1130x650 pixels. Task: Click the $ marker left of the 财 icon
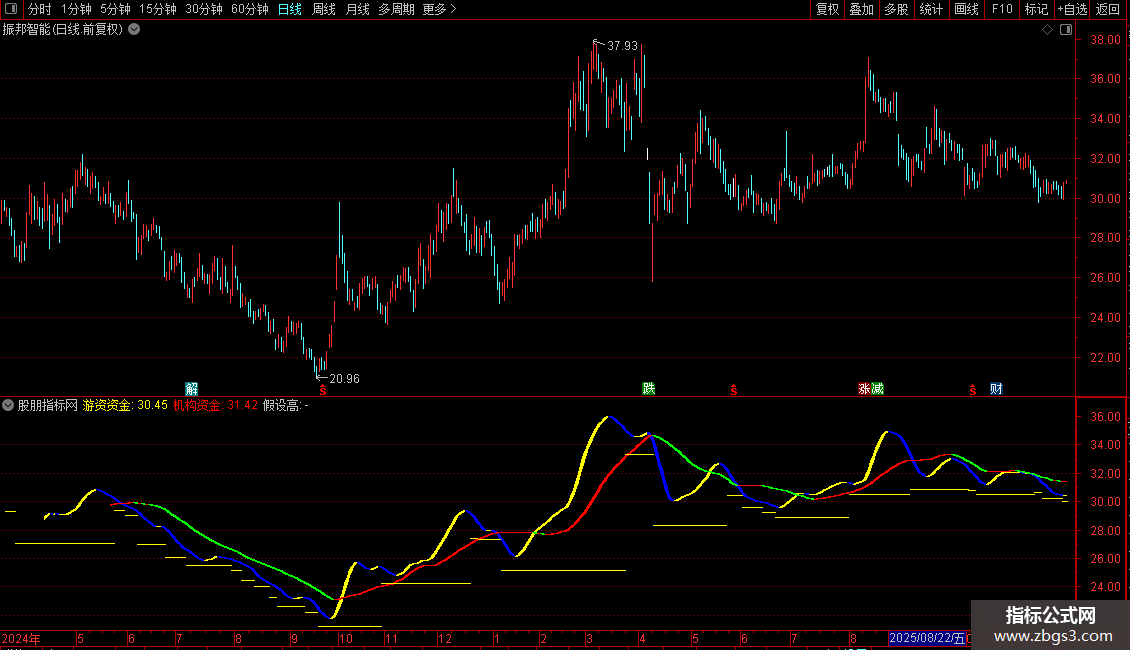pyautogui.click(x=972, y=390)
